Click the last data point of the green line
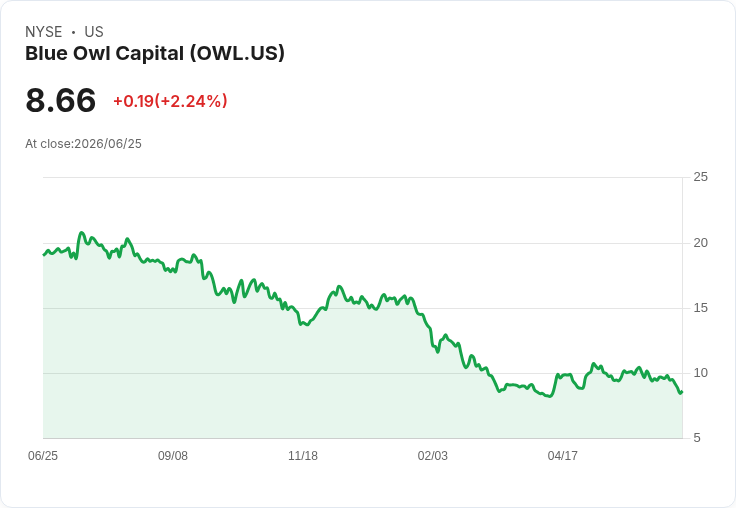This screenshot has width=736, height=508. click(681, 392)
